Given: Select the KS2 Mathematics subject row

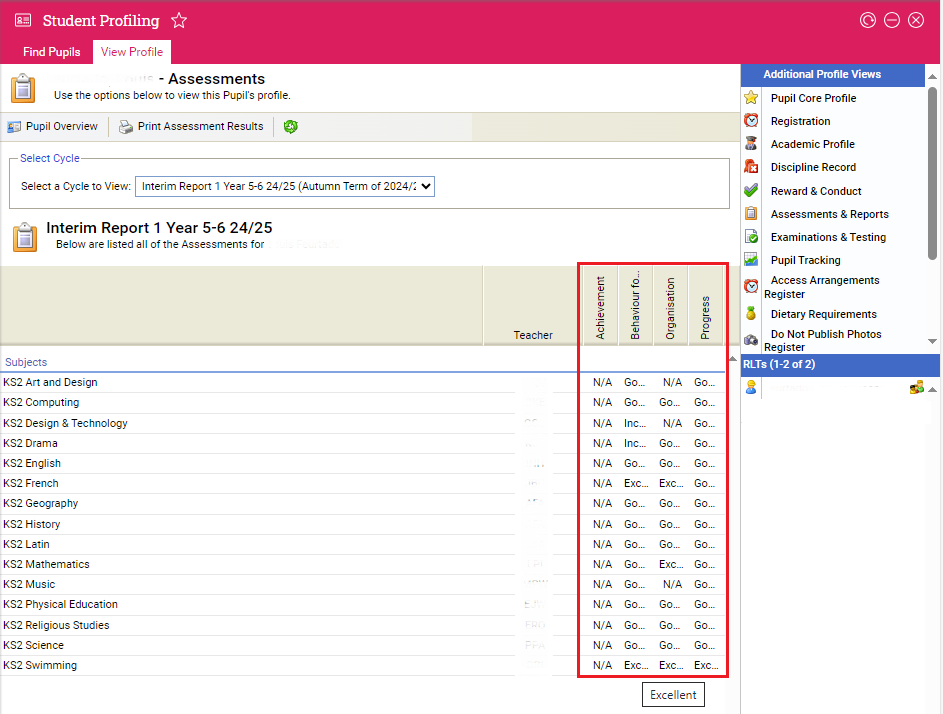Looking at the screenshot, I should (46, 565).
